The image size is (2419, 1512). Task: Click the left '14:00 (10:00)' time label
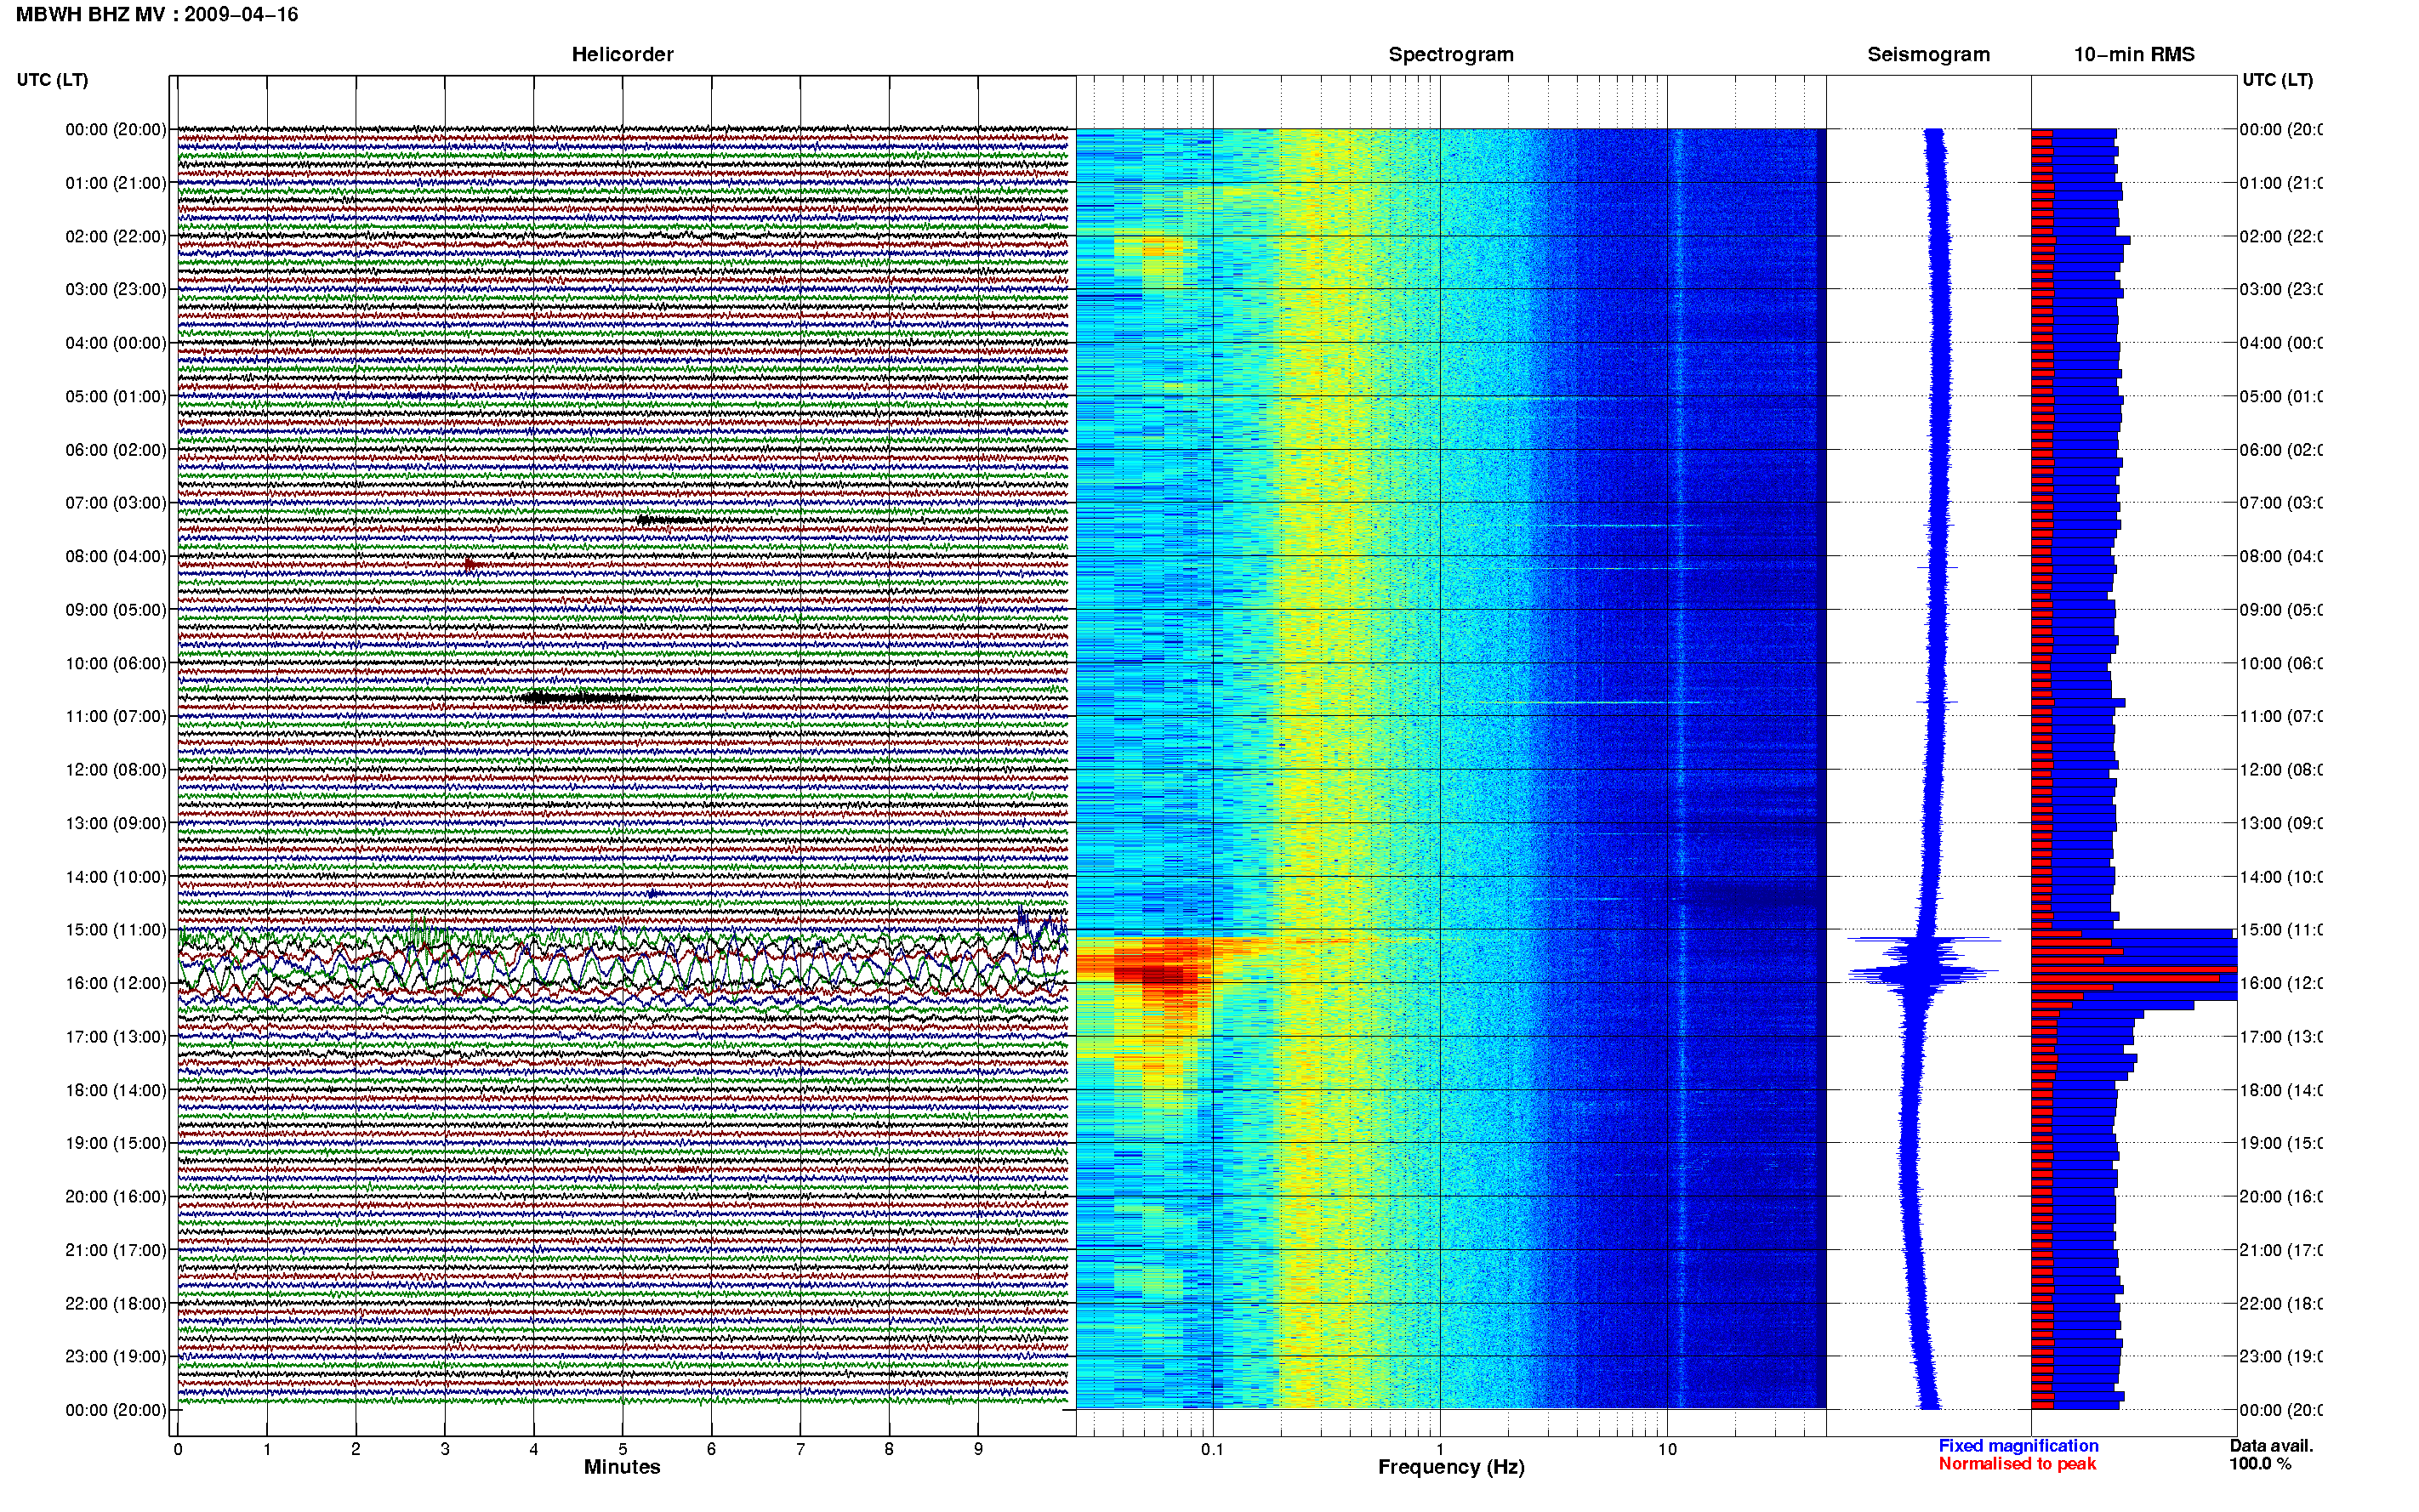116,877
